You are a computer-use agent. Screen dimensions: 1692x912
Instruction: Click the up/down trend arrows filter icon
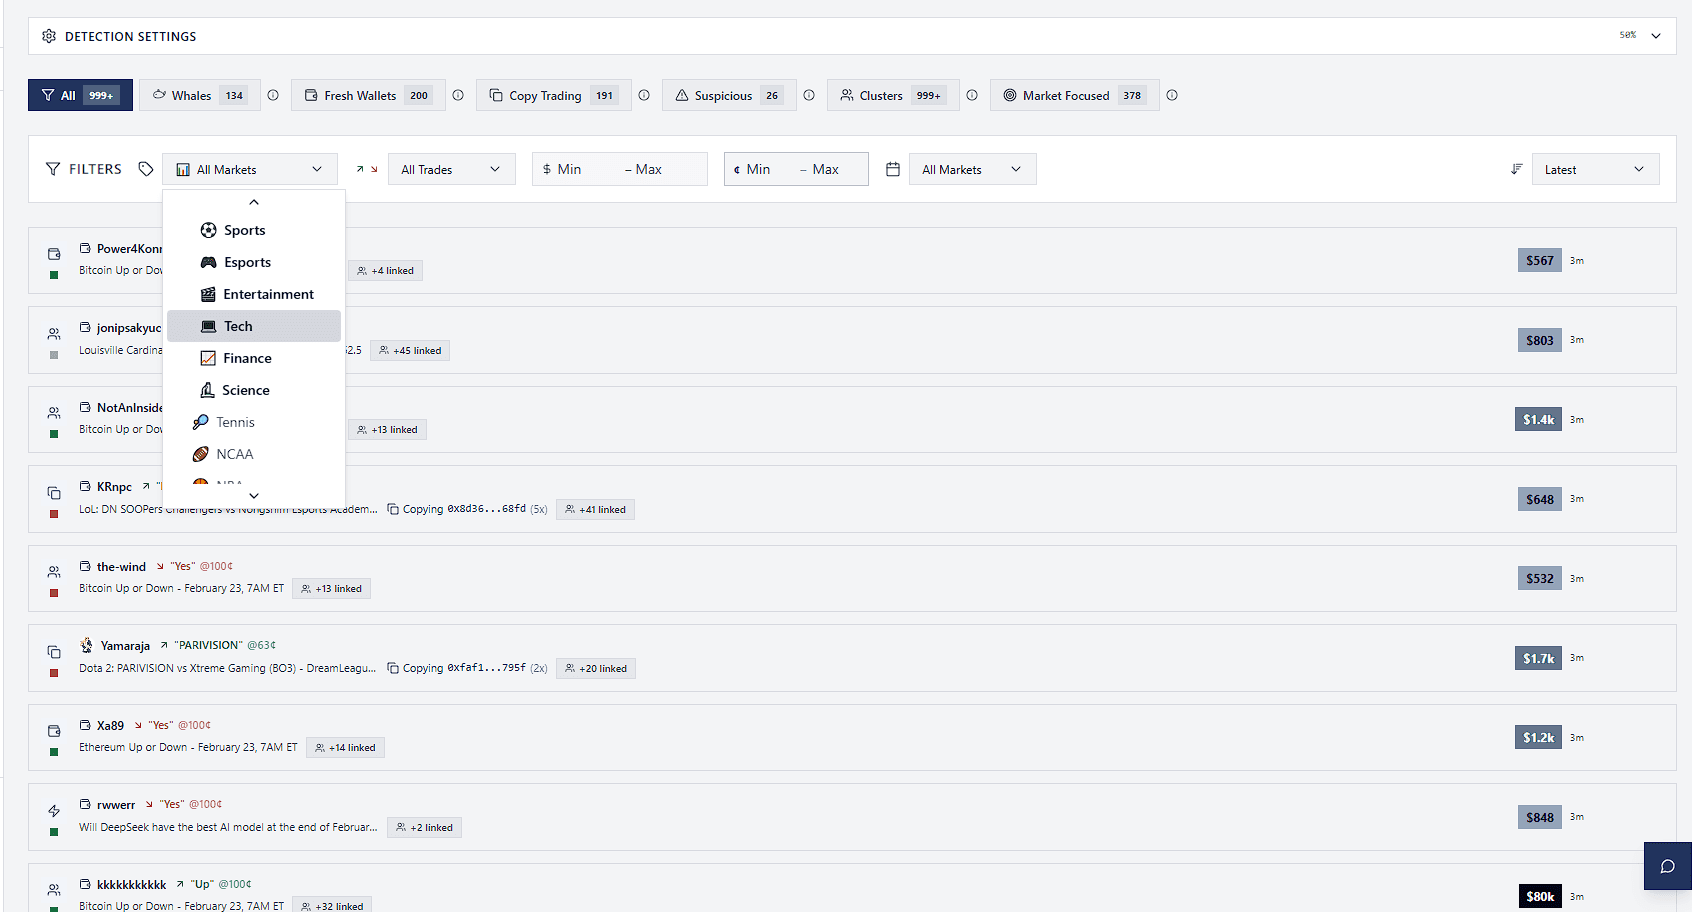coord(365,168)
